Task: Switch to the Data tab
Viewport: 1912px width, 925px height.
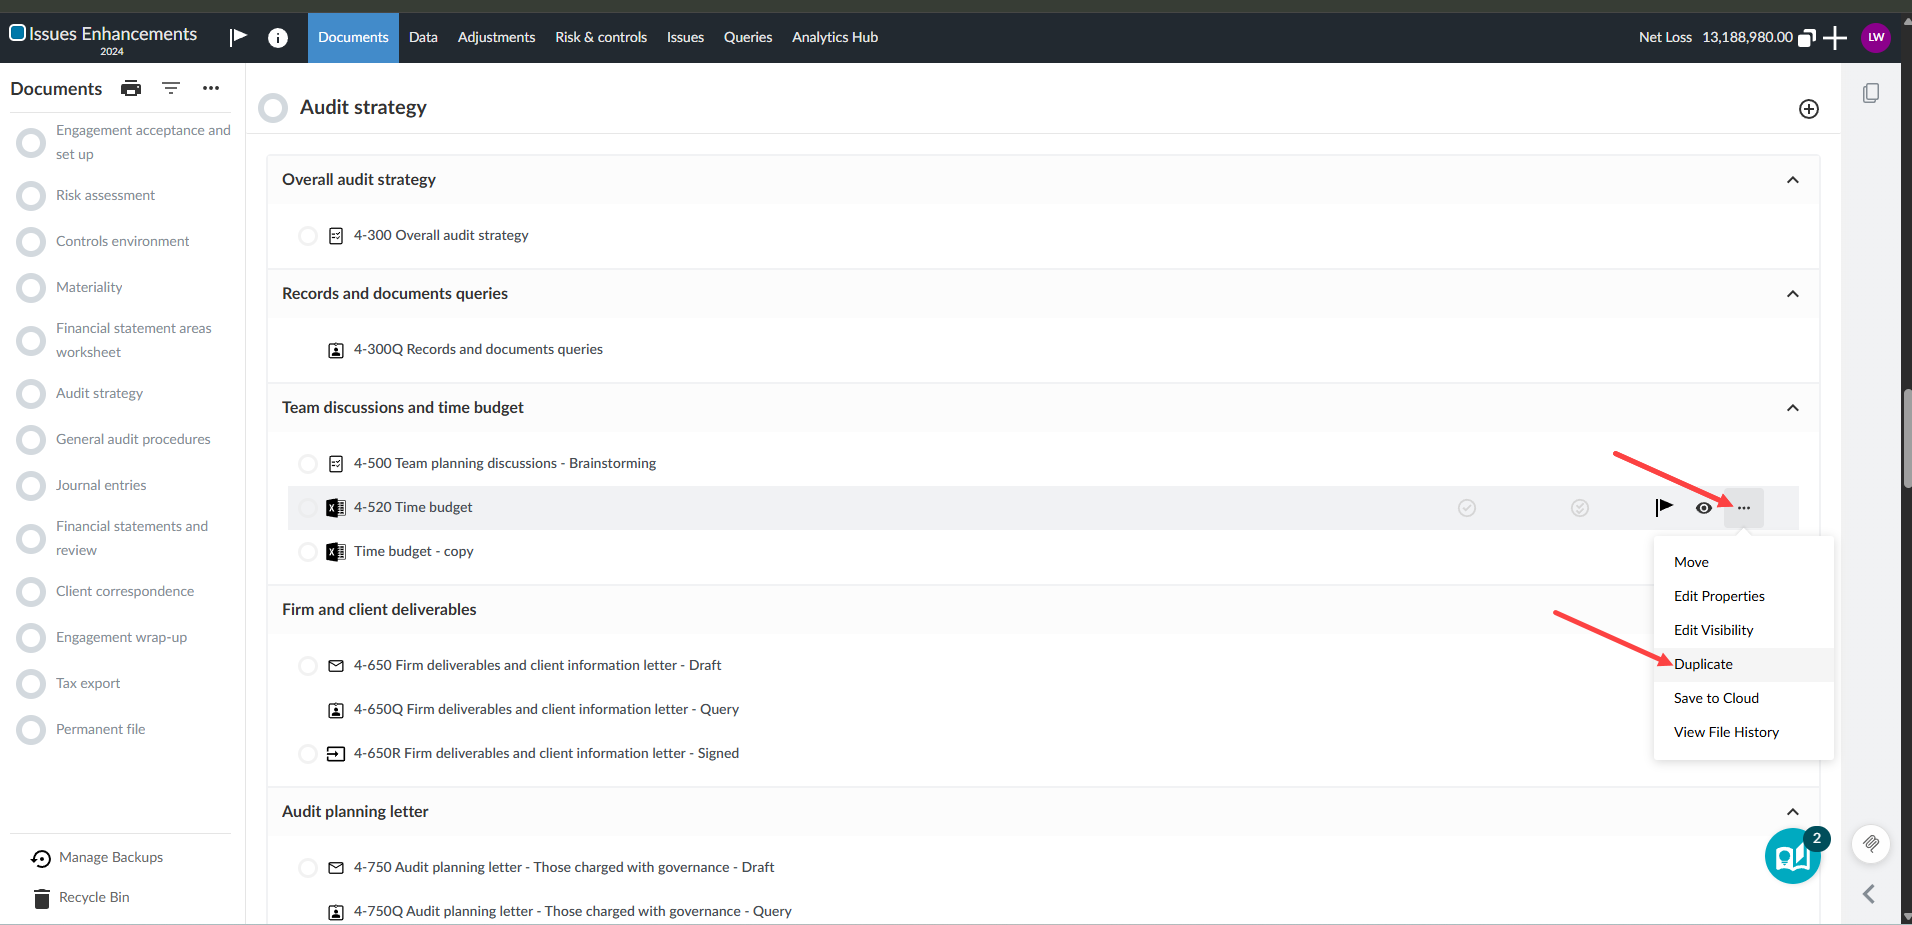Action: (x=423, y=38)
